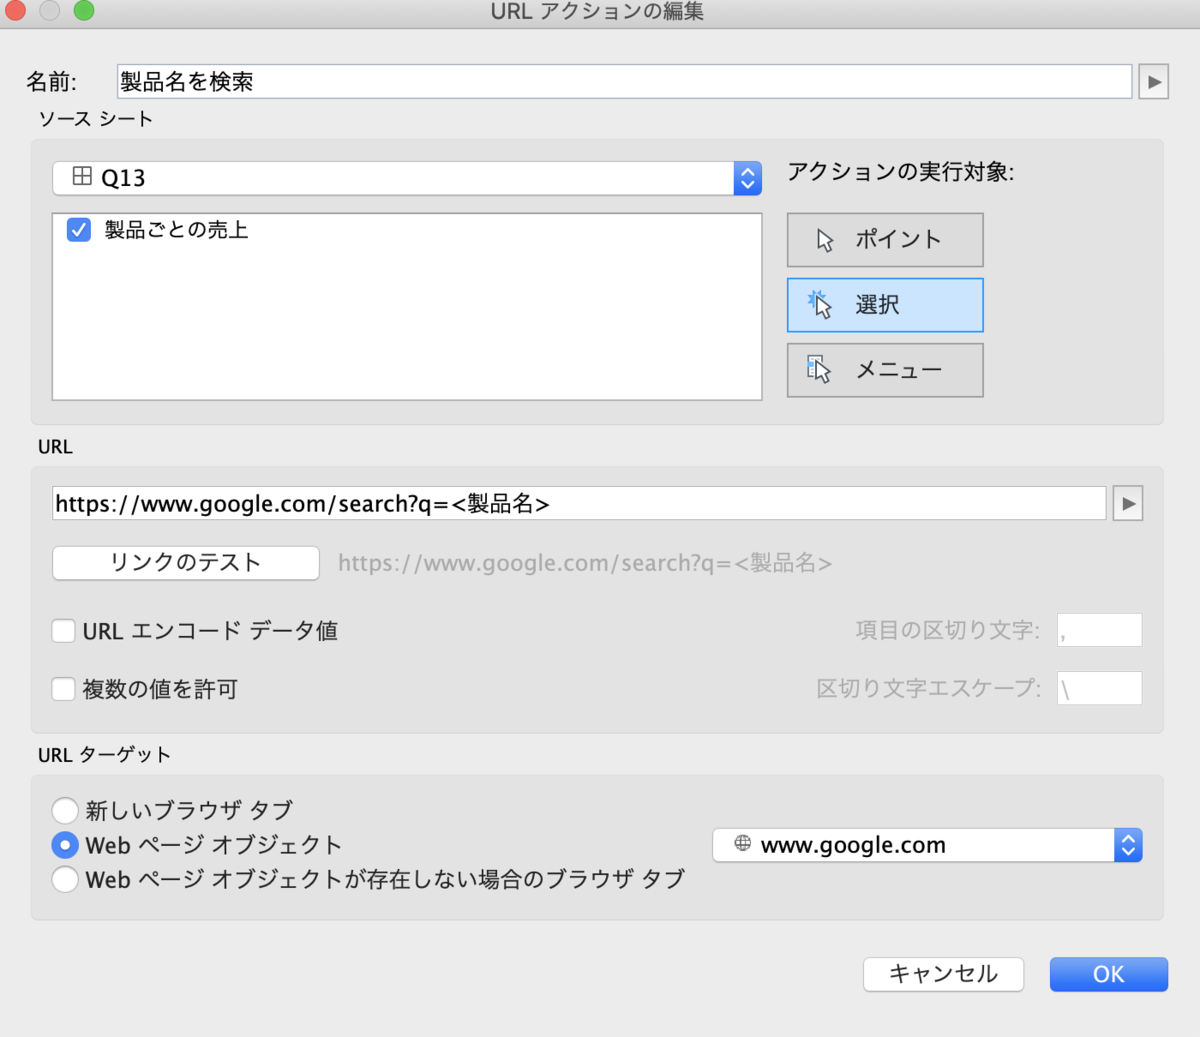Viewport: 1200px width, 1037px height.
Task: Click the 名前 text field
Action: tap(624, 82)
